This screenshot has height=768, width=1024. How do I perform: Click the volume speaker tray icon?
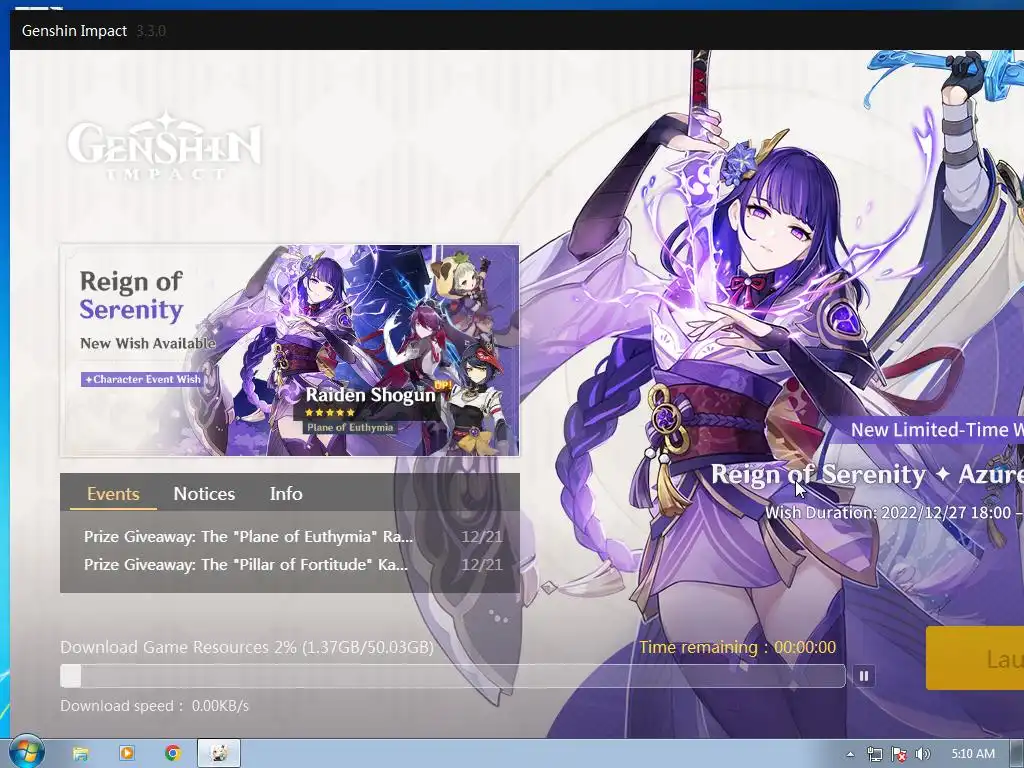click(x=922, y=754)
